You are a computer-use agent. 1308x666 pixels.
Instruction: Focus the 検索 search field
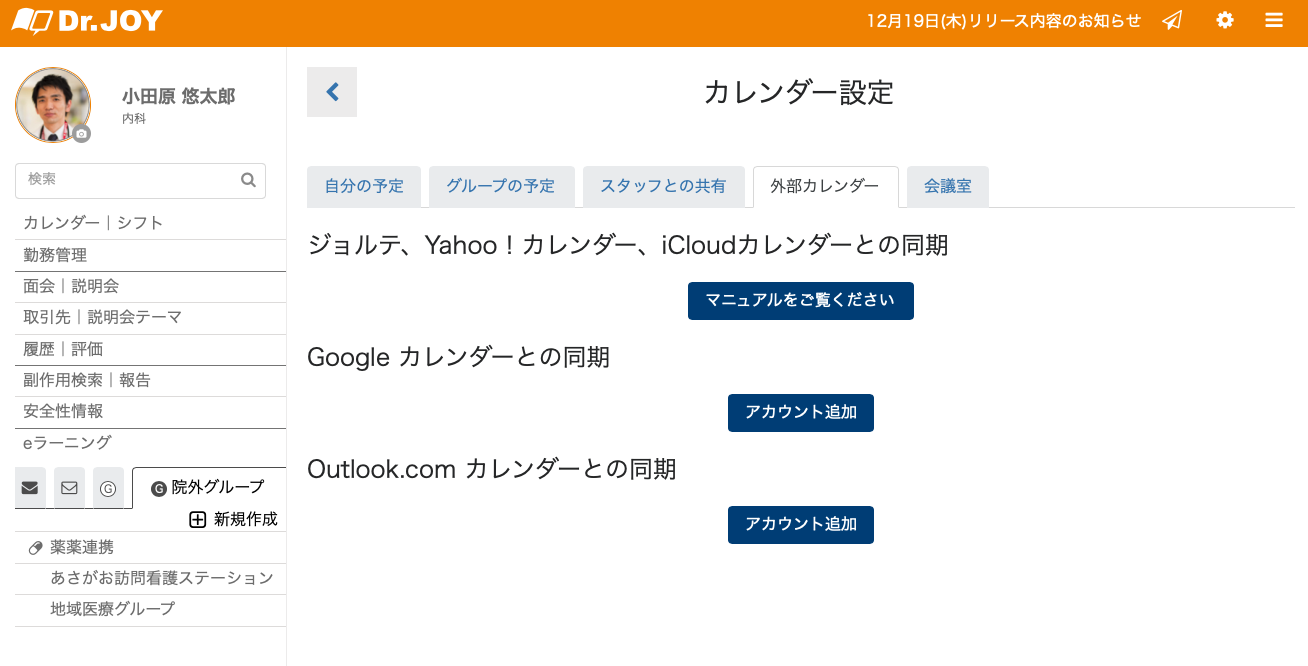(140, 180)
